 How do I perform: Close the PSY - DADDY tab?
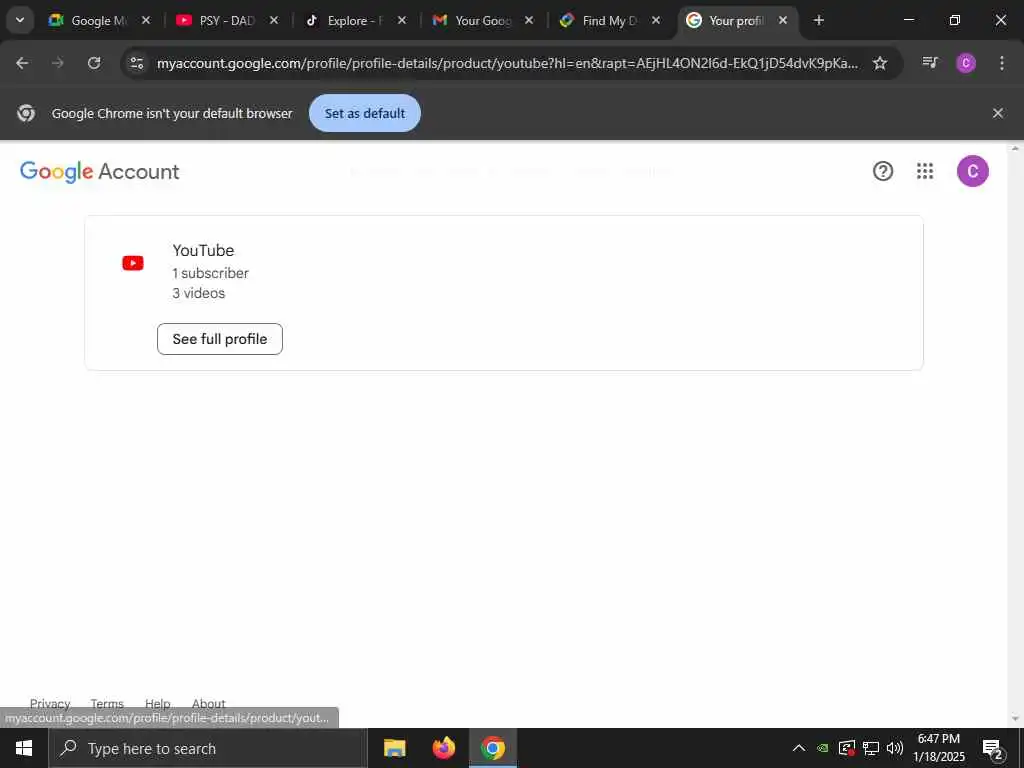274,20
